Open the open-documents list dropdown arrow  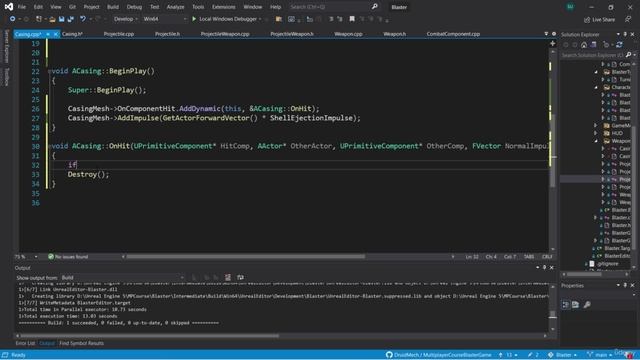click(x=546, y=34)
